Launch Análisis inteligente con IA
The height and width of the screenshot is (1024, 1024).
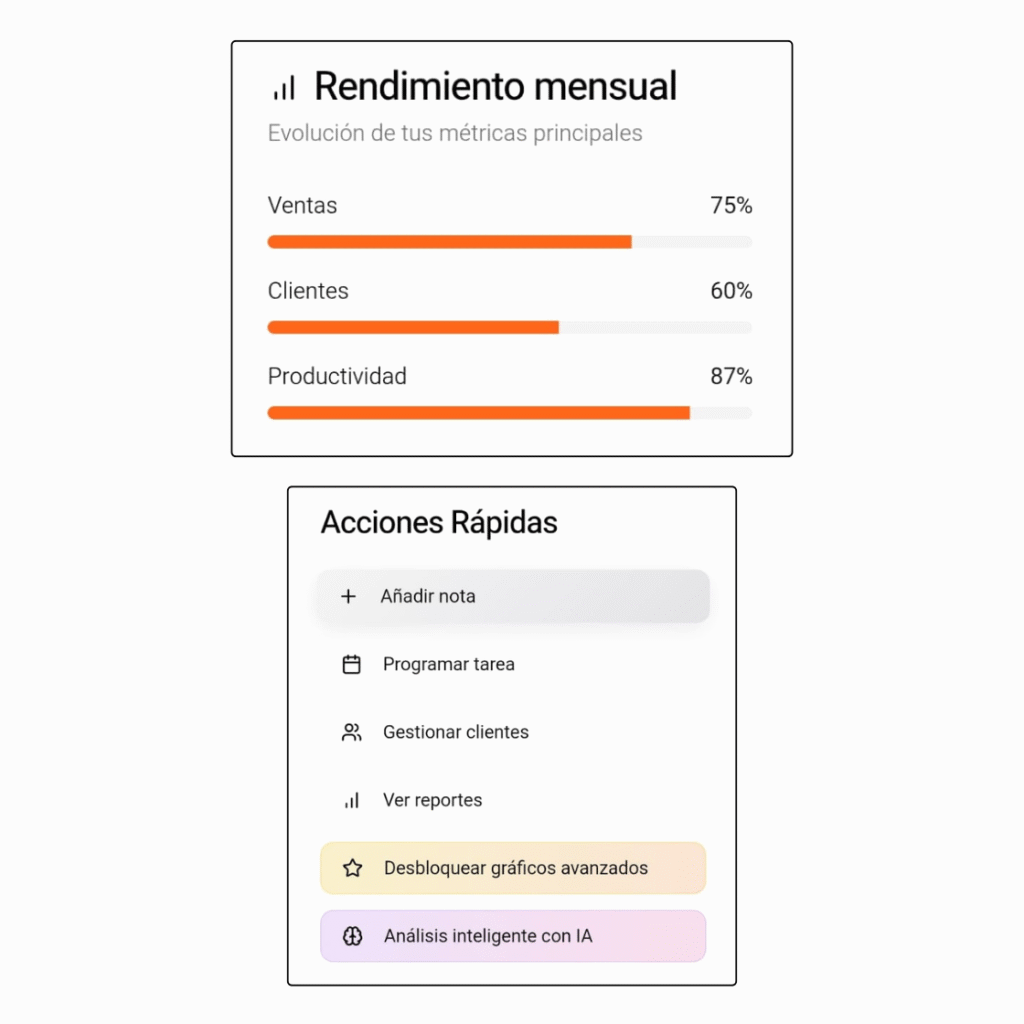(487, 937)
